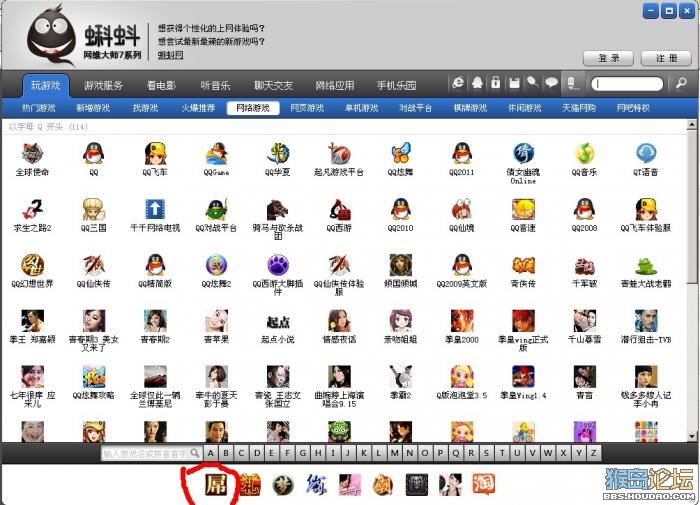Image resolution: width=700 pixels, height=505 pixels.
Task: Click the 梦 icon in bottom strip
Action: (283, 485)
